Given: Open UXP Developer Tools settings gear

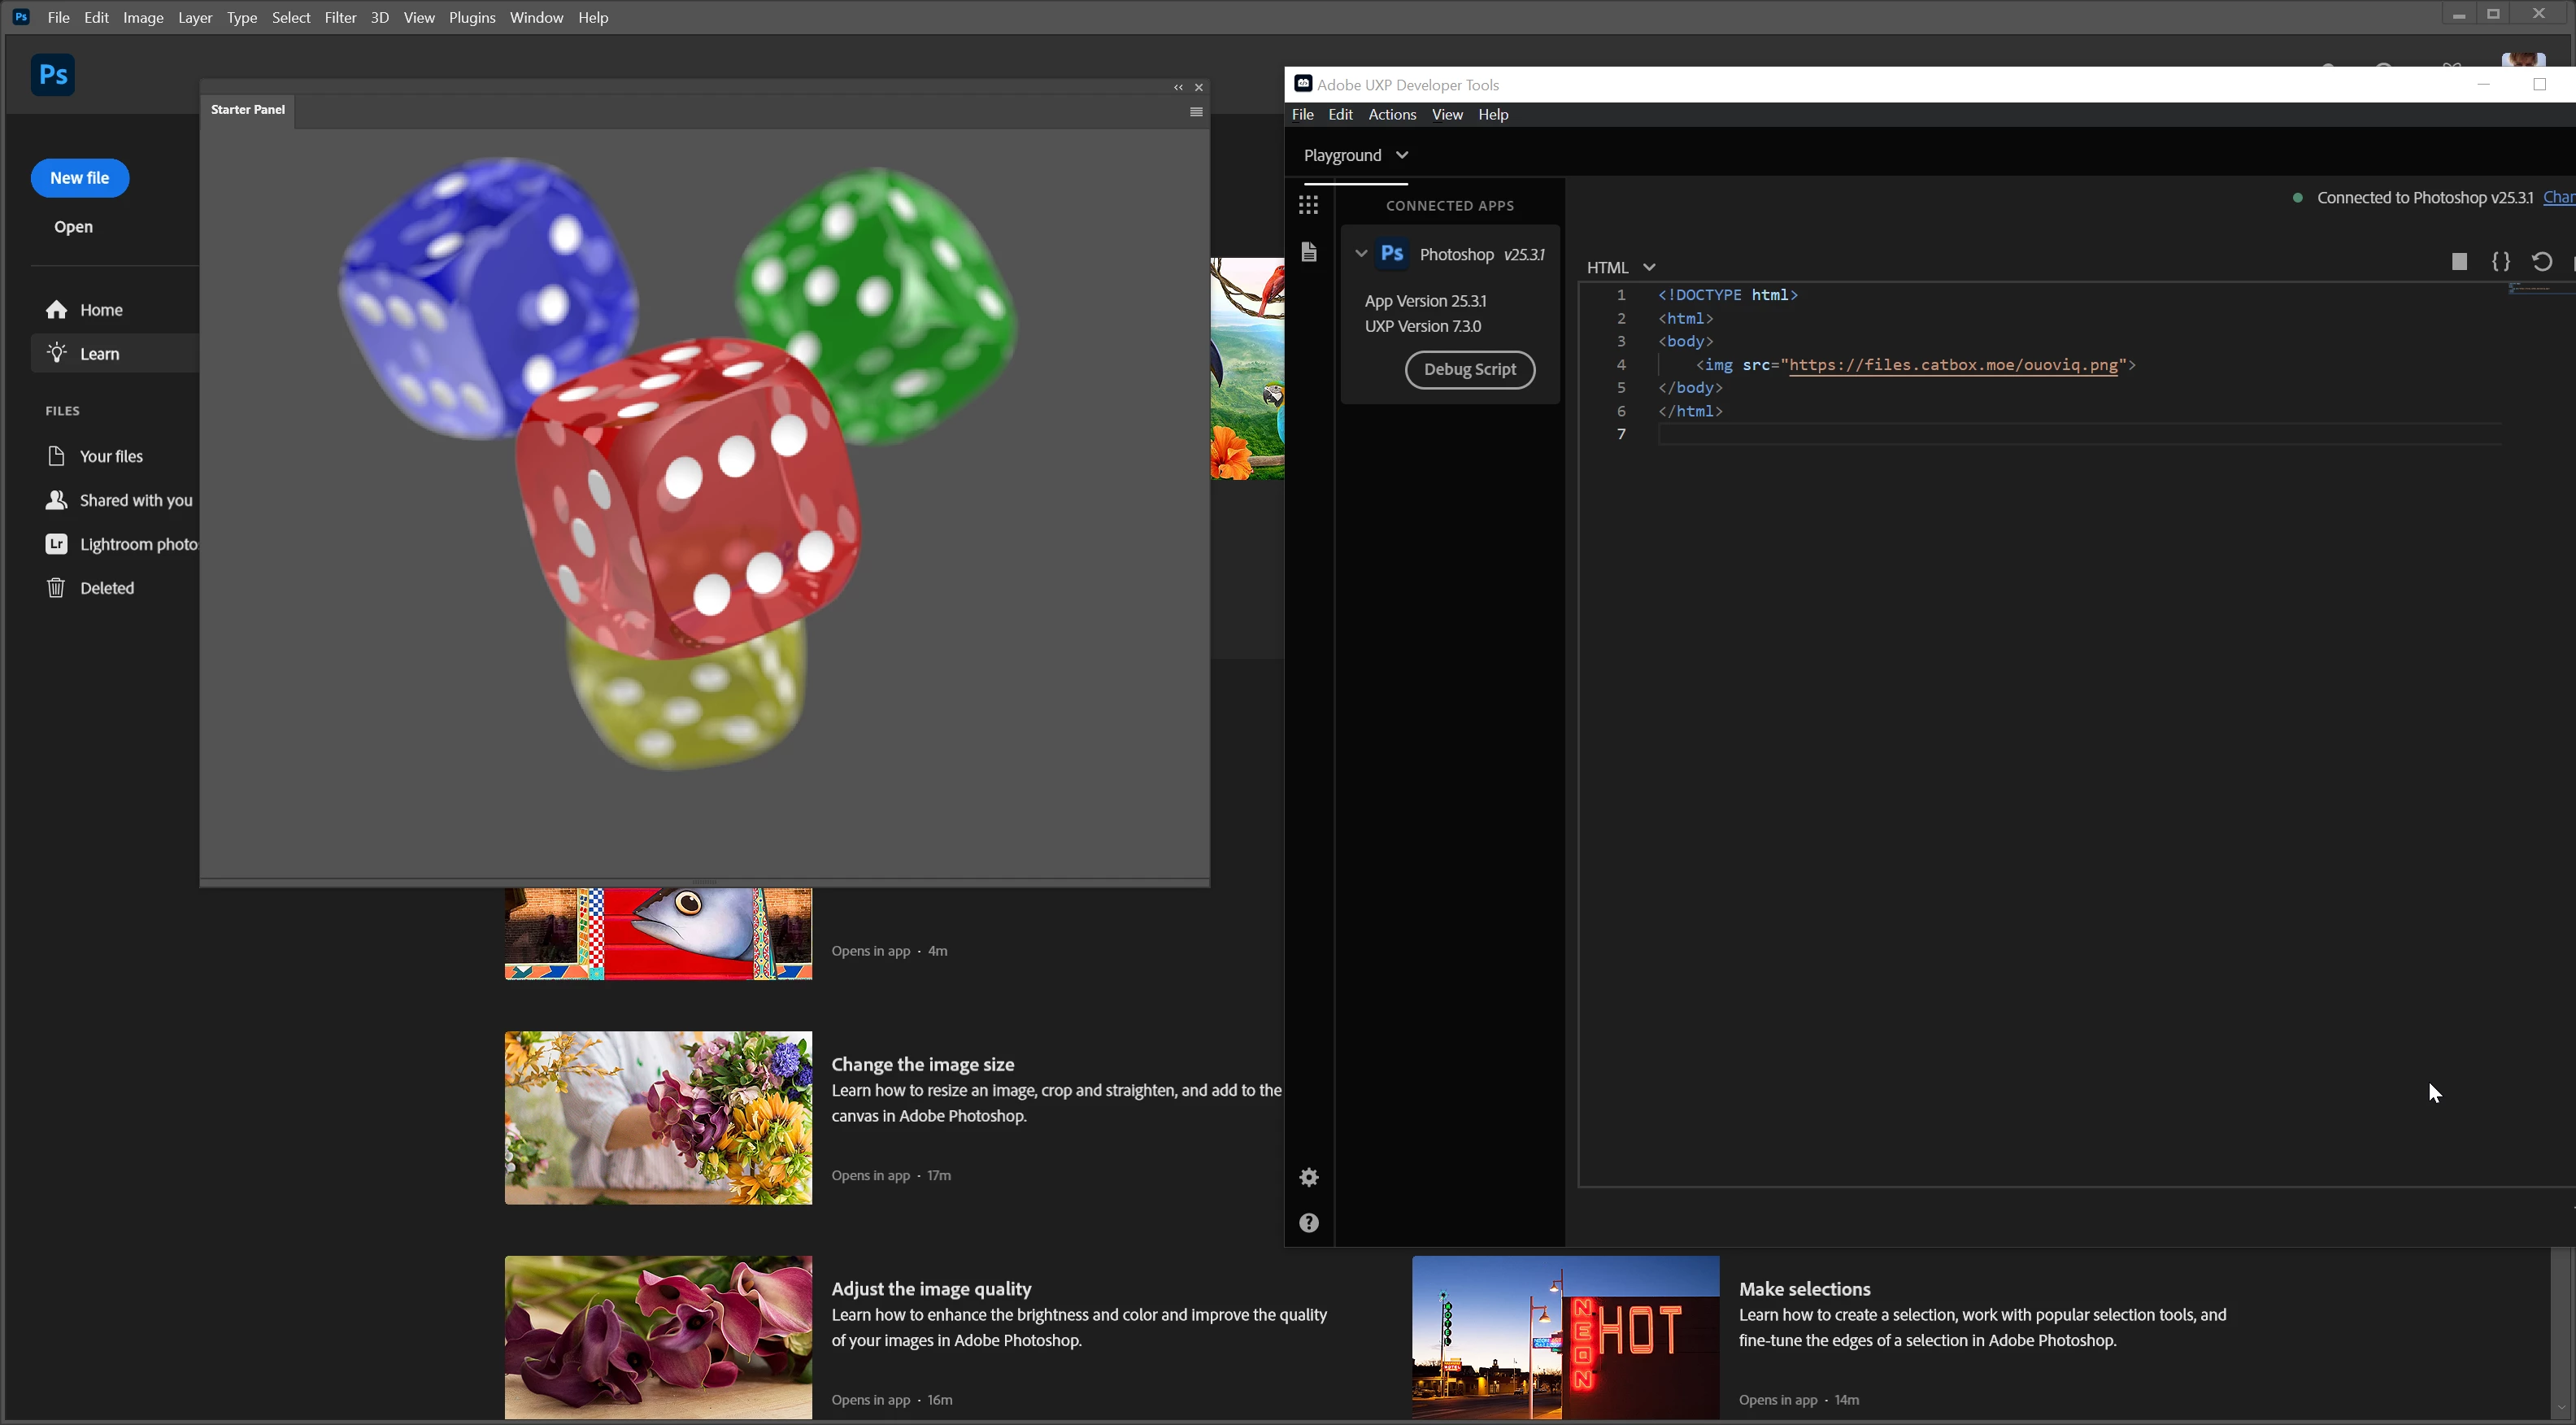Looking at the screenshot, I should tap(1308, 1177).
